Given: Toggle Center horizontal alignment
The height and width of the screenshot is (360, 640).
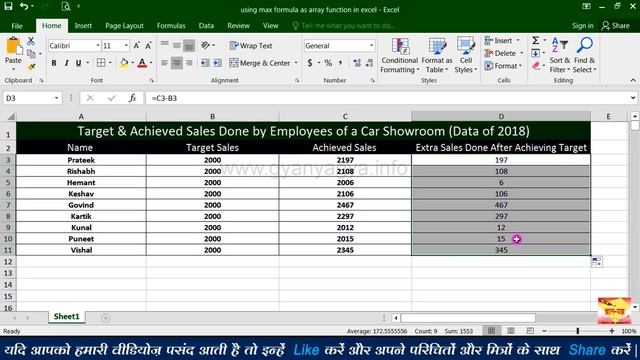Looking at the screenshot, I should tap(177, 63).
